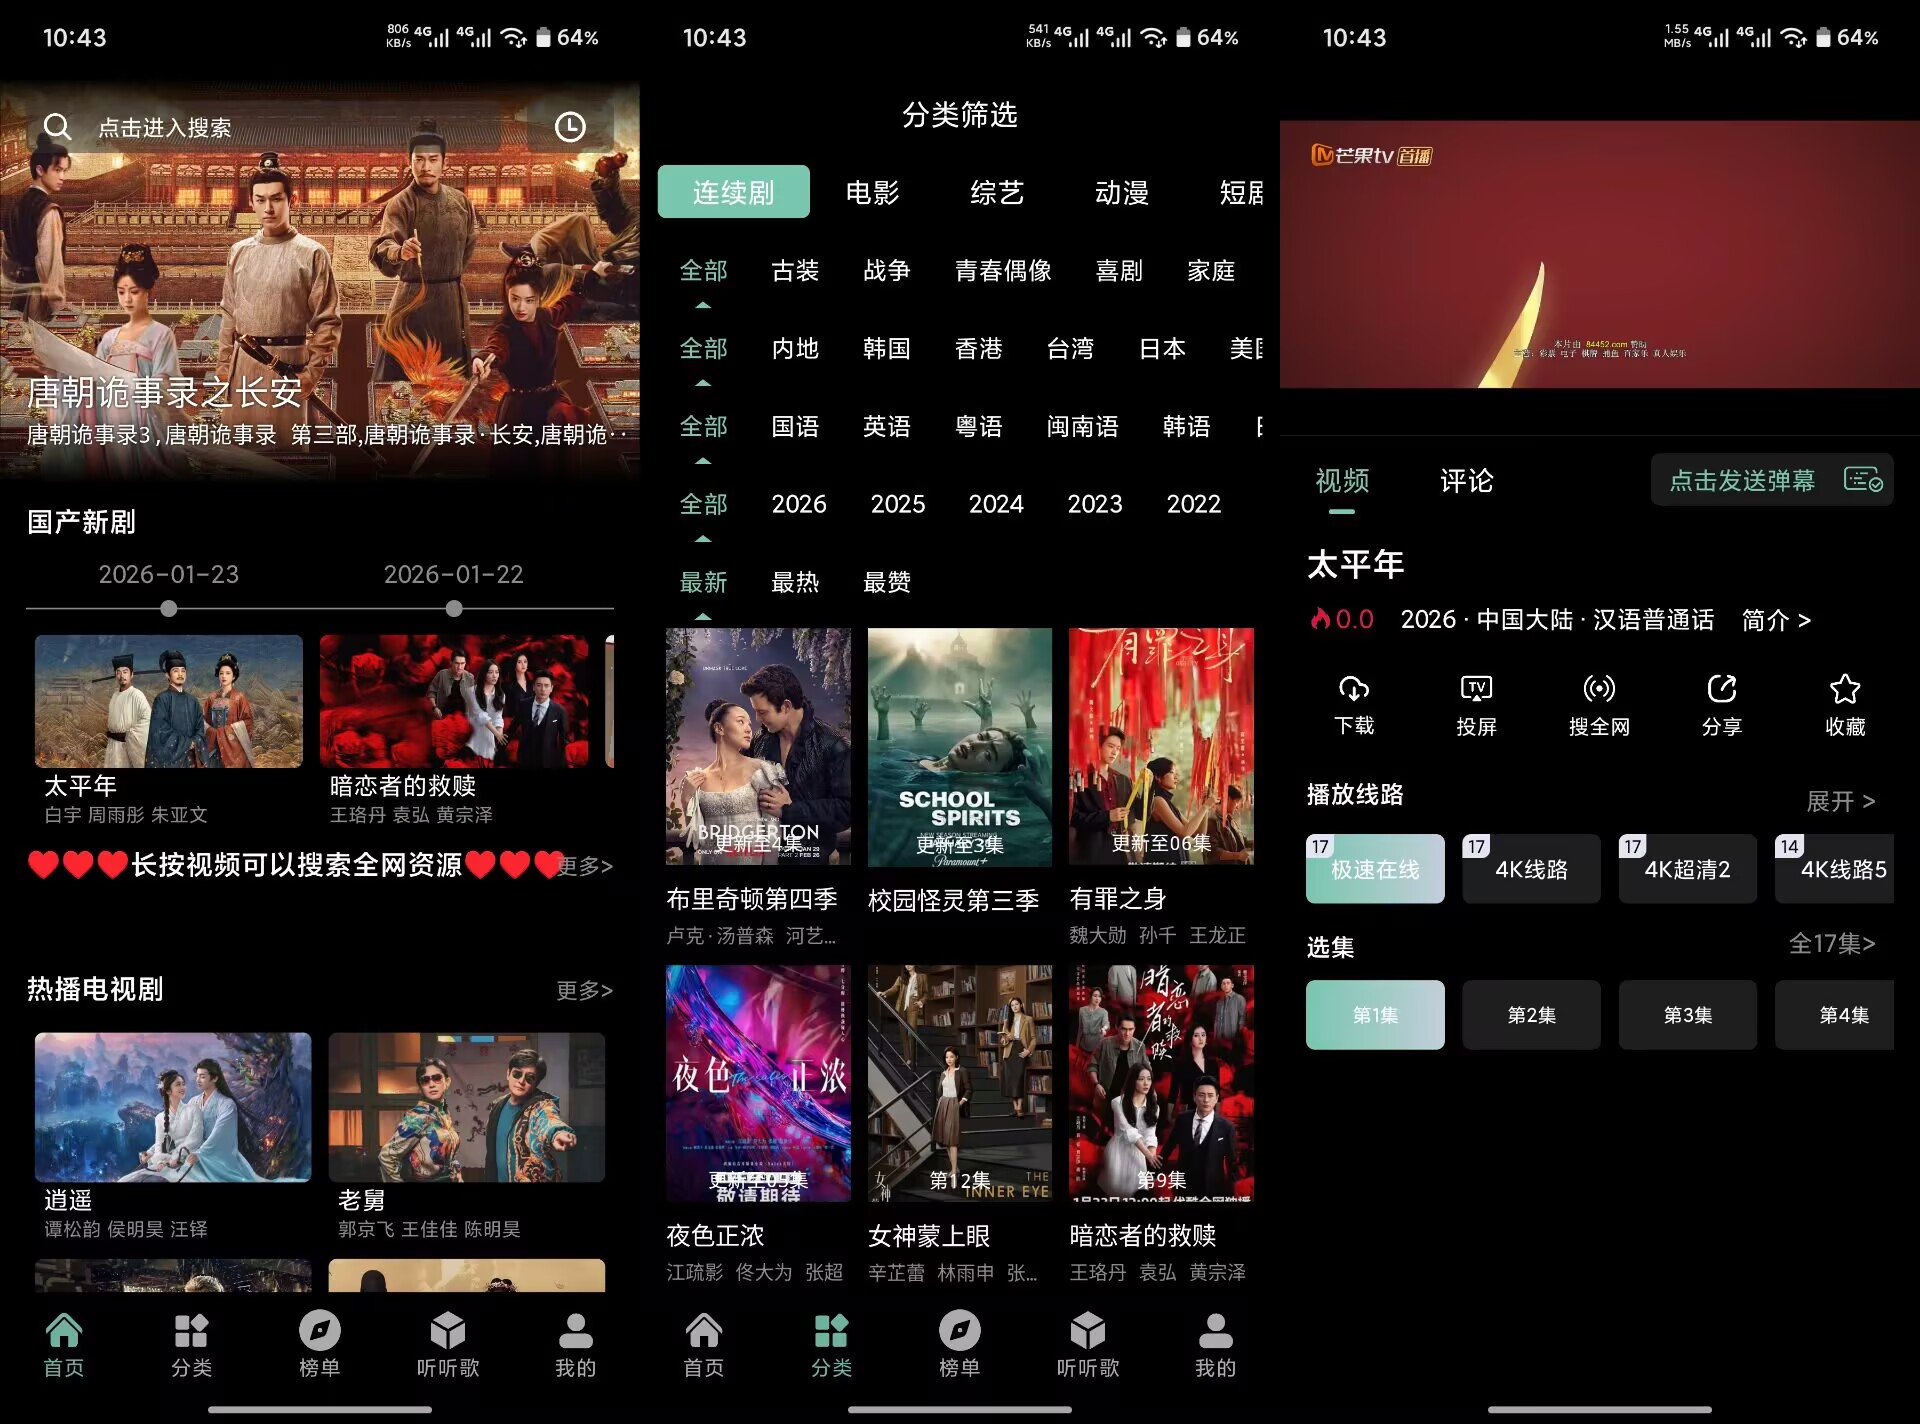Switch to the 电影 category tab
The width and height of the screenshot is (1920, 1424).
point(874,191)
